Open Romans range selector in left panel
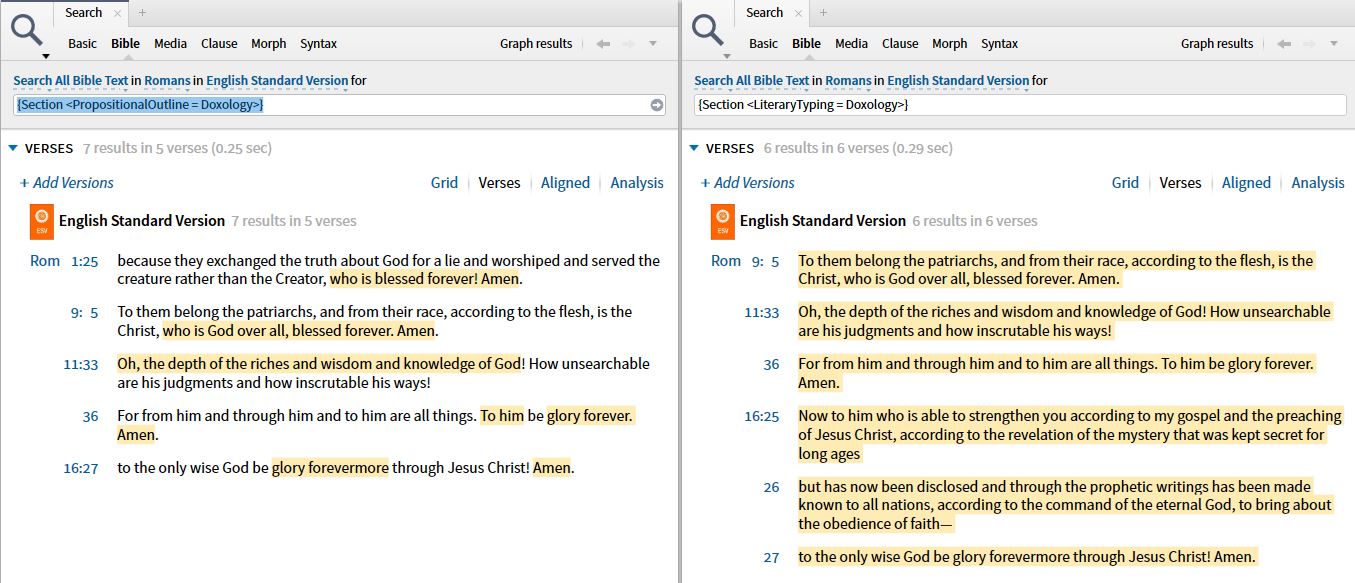The height and width of the screenshot is (583, 1355). pos(167,81)
